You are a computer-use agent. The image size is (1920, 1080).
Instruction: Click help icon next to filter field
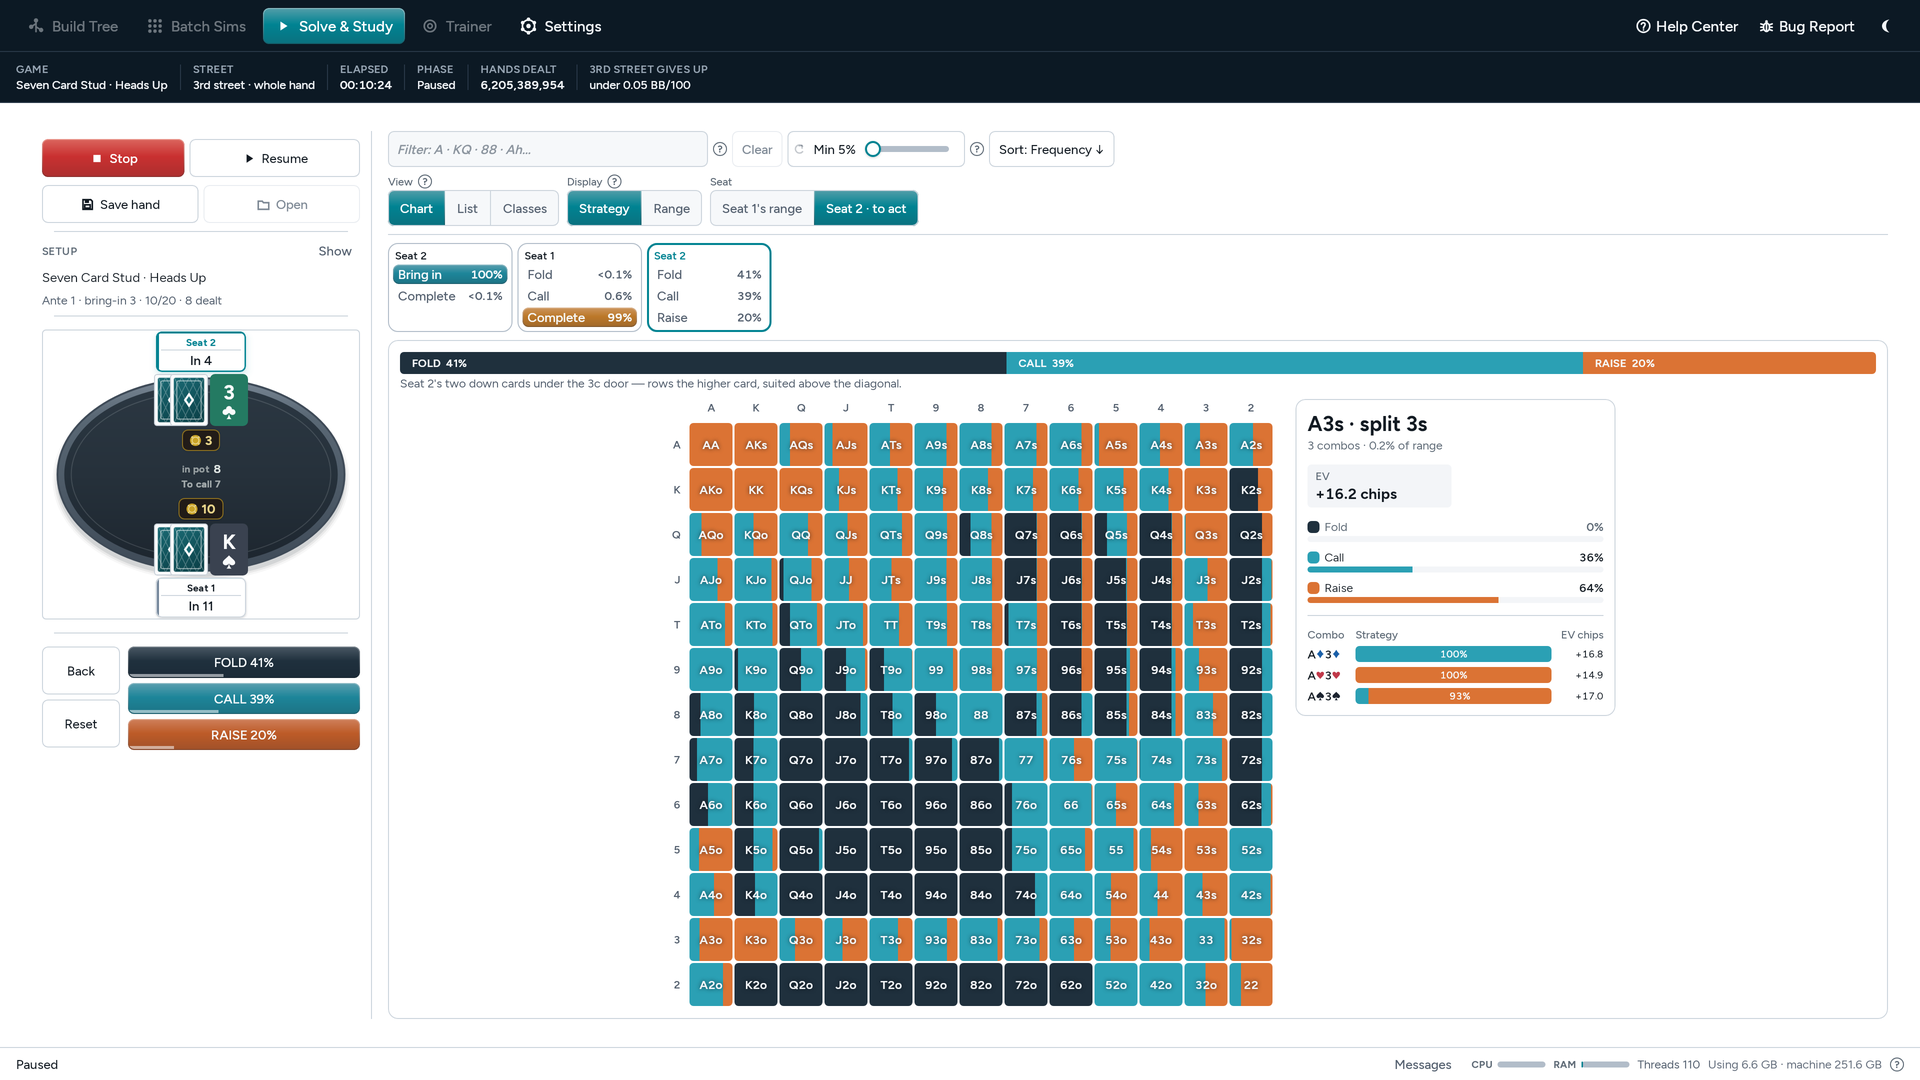click(720, 149)
